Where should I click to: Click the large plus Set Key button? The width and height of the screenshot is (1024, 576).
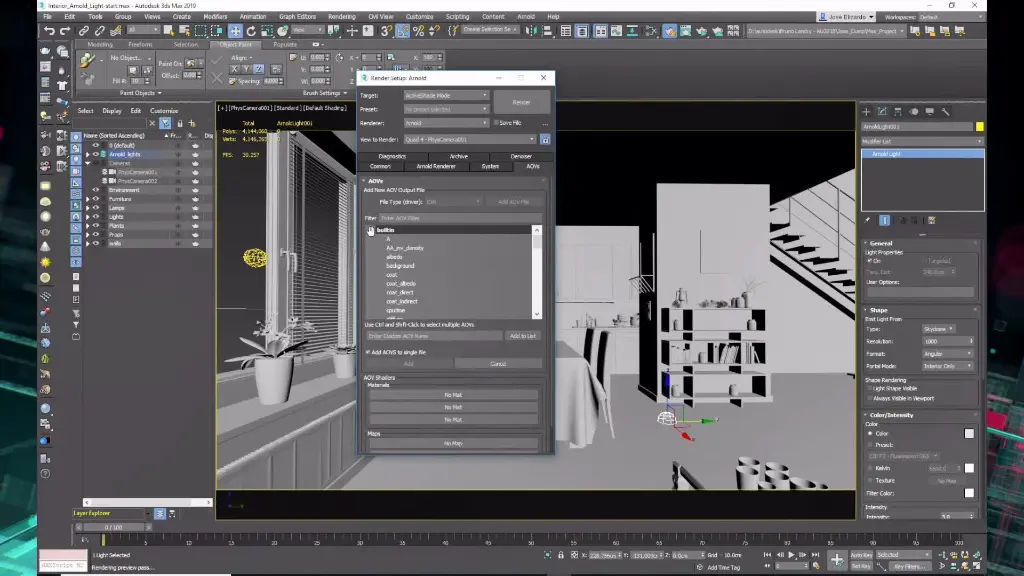point(837,560)
